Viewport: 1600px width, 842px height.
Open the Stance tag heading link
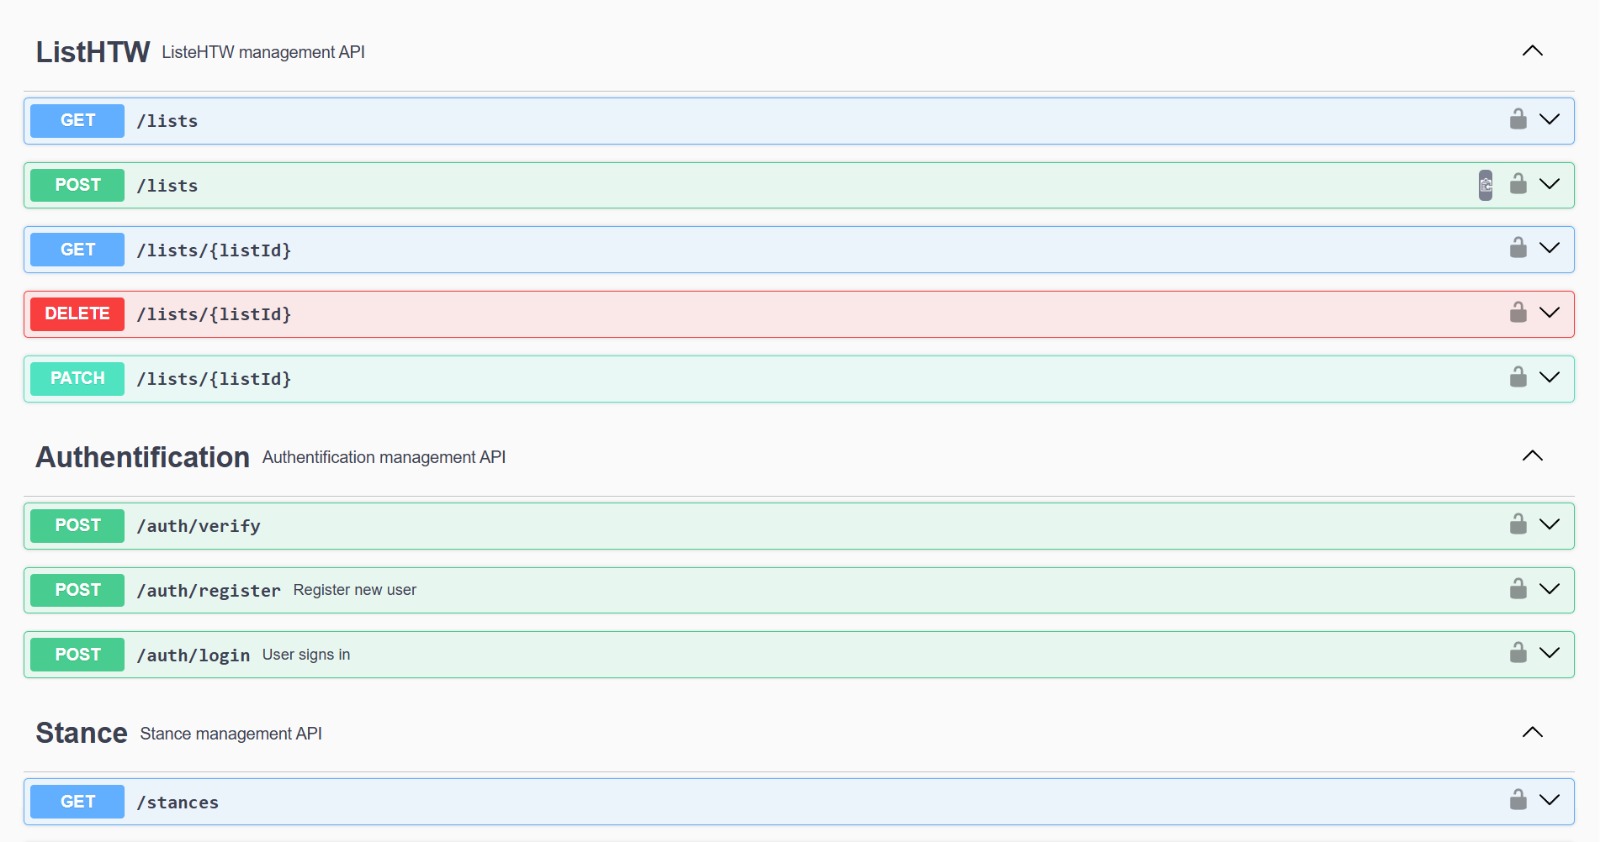(82, 733)
